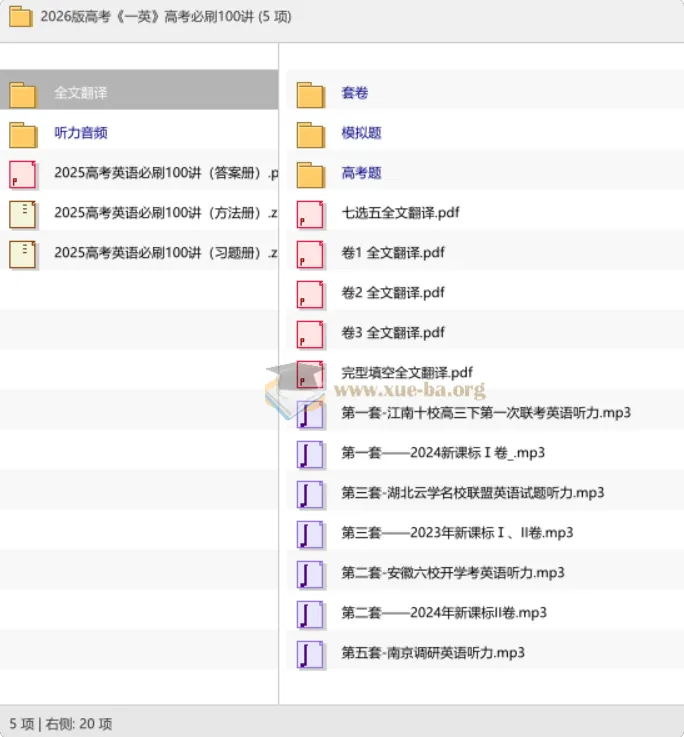Click the status bar text 5 项 | 右侧: 20 项
Viewport: 684px width, 737px height.
click(x=61, y=723)
